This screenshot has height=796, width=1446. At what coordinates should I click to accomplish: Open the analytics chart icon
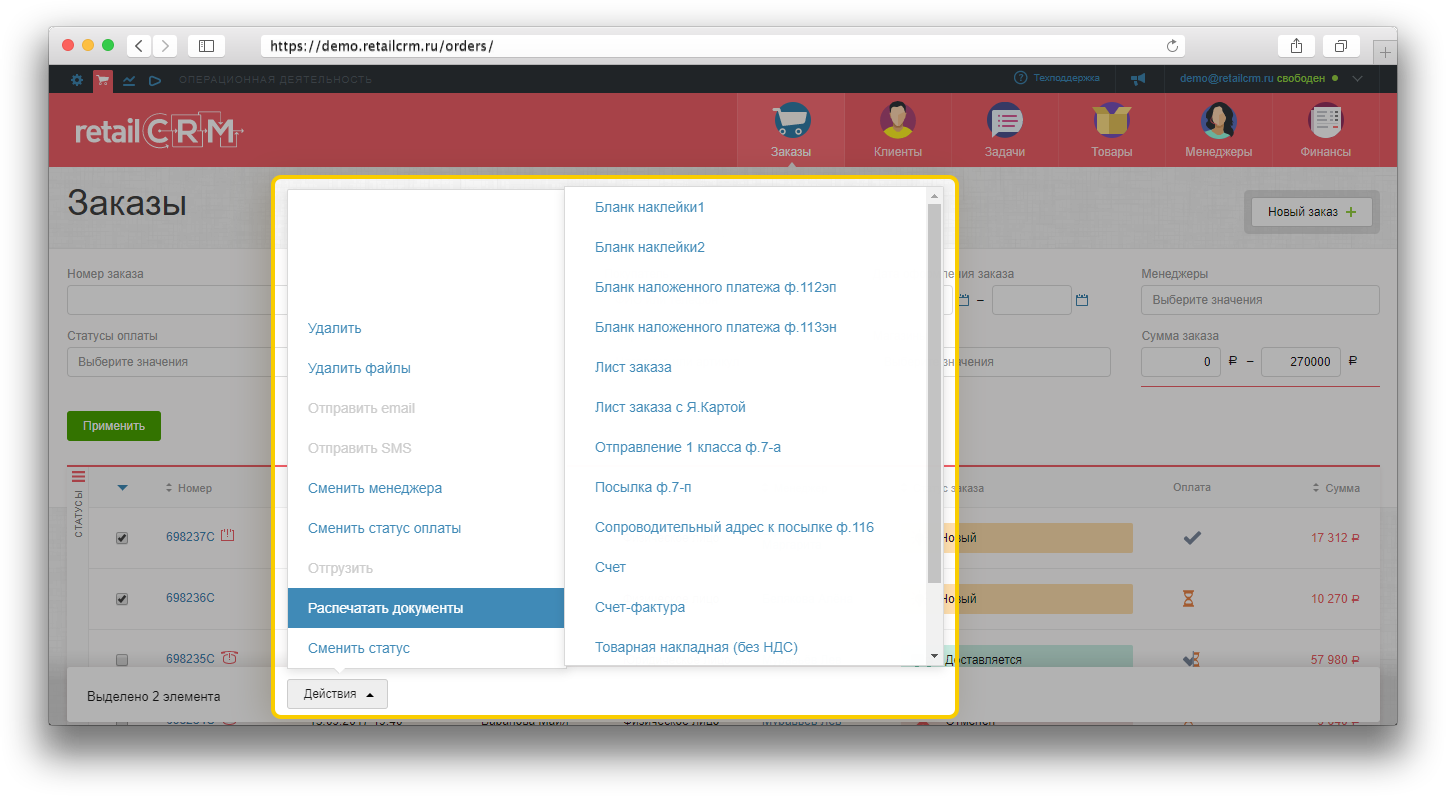[x=129, y=80]
